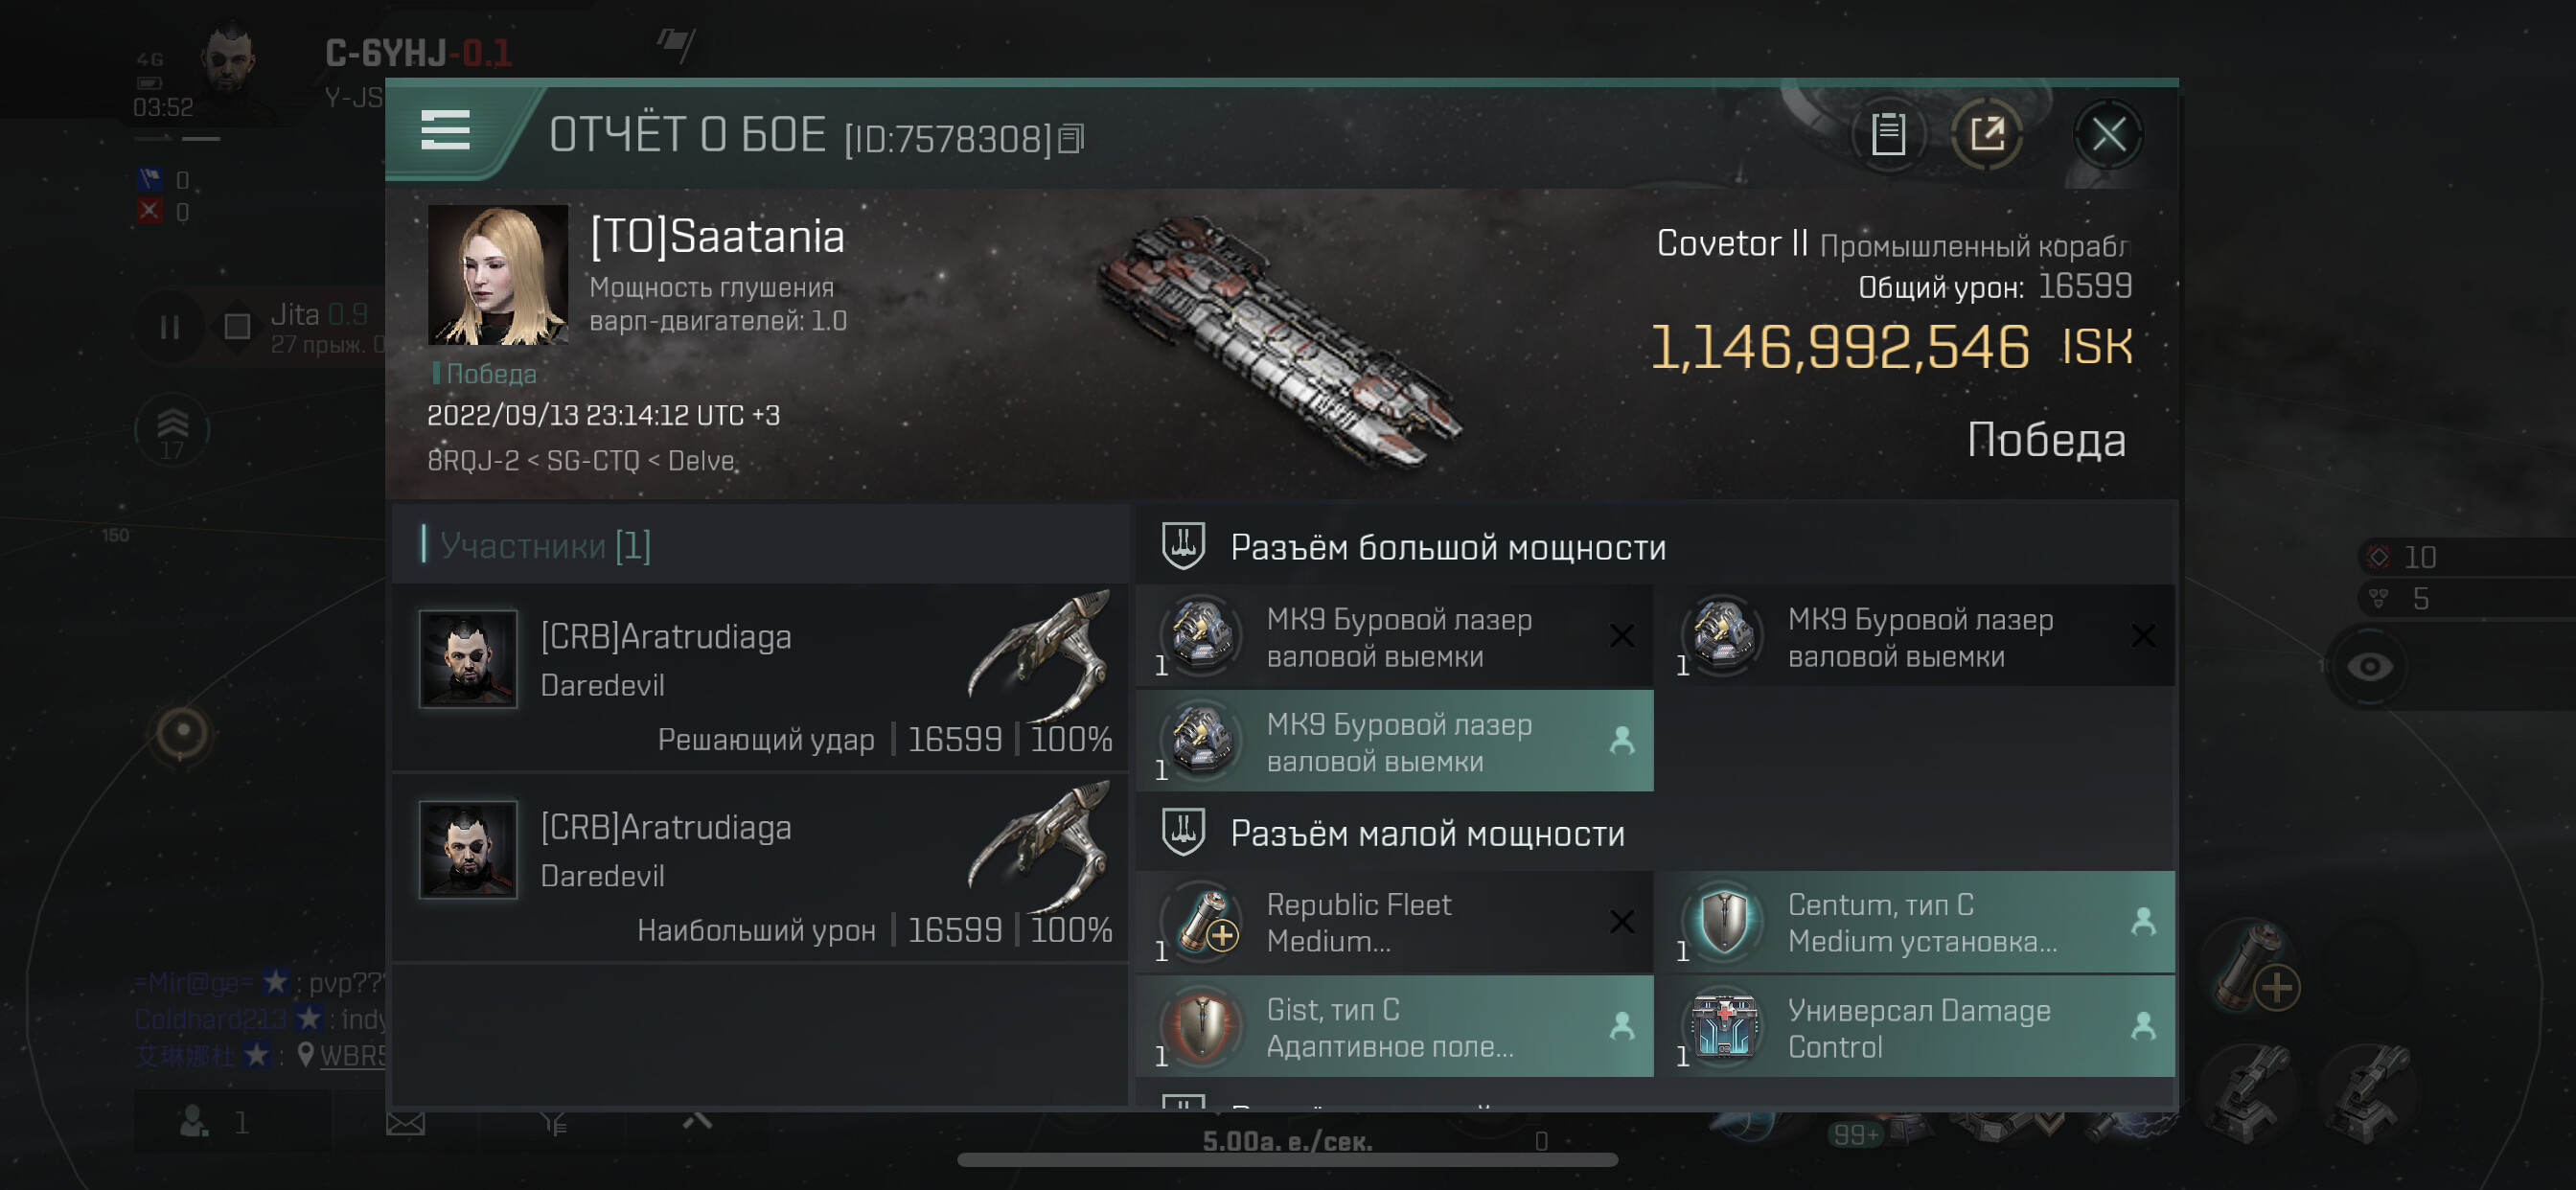Open Aratrudiaga's Наибольший урон entry

[x=764, y=868]
